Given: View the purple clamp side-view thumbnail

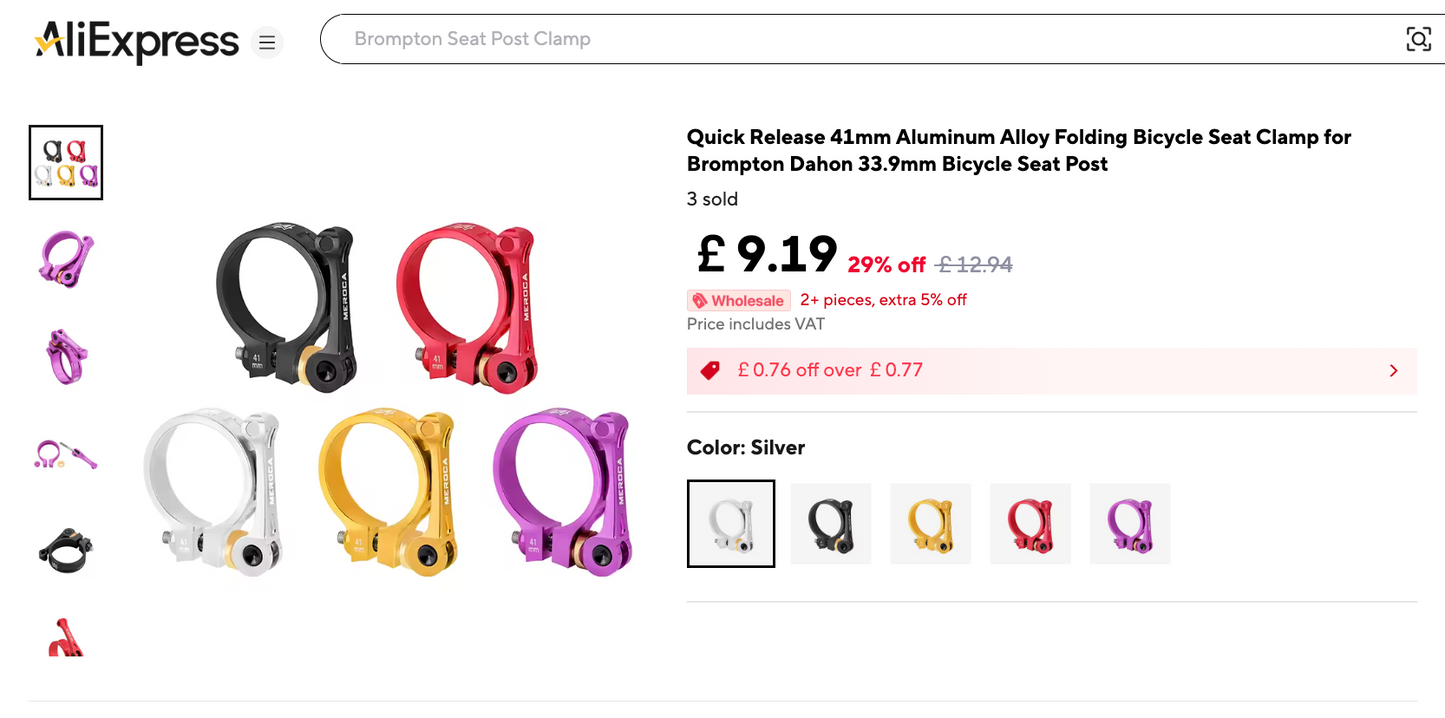Looking at the screenshot, I should click(x=66, y=356).
